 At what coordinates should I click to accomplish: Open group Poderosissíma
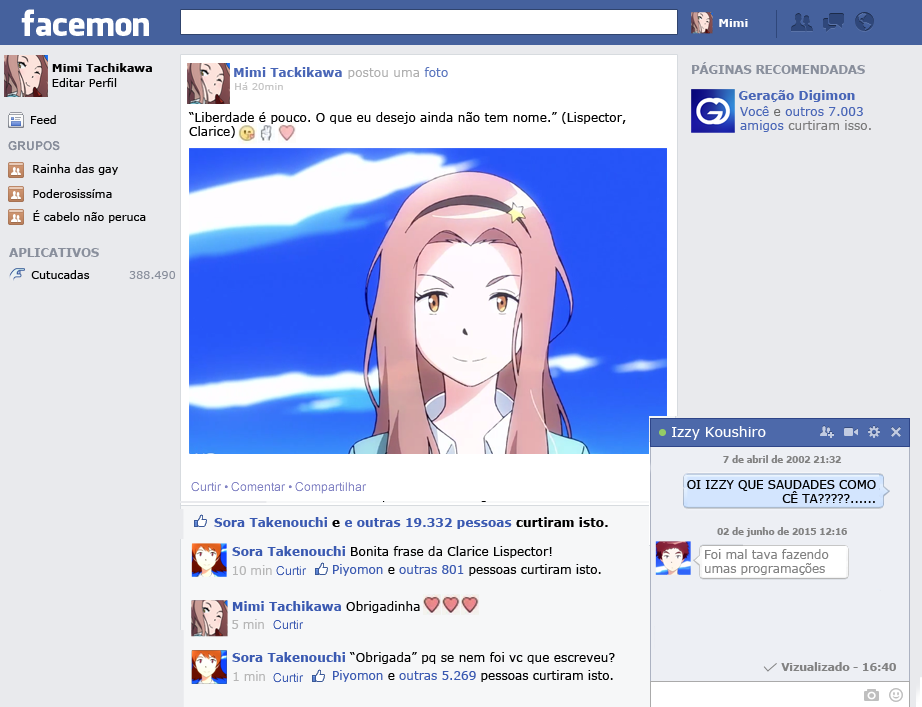pos(72,194)
